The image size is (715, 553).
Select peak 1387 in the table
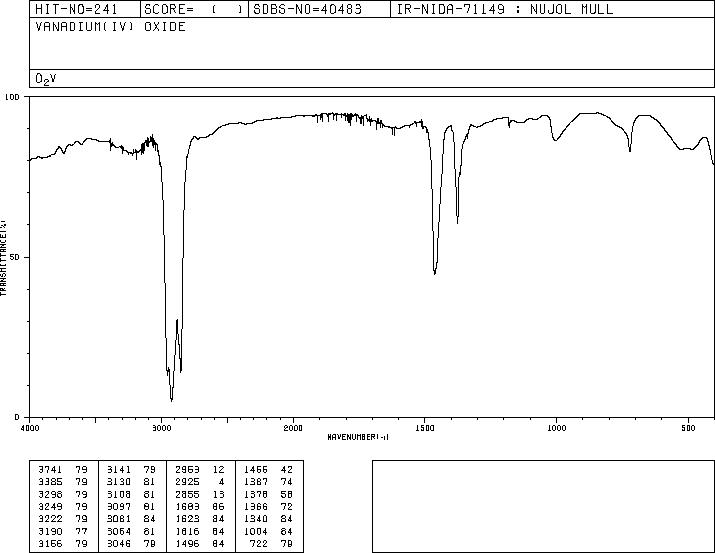click(256, 482)
